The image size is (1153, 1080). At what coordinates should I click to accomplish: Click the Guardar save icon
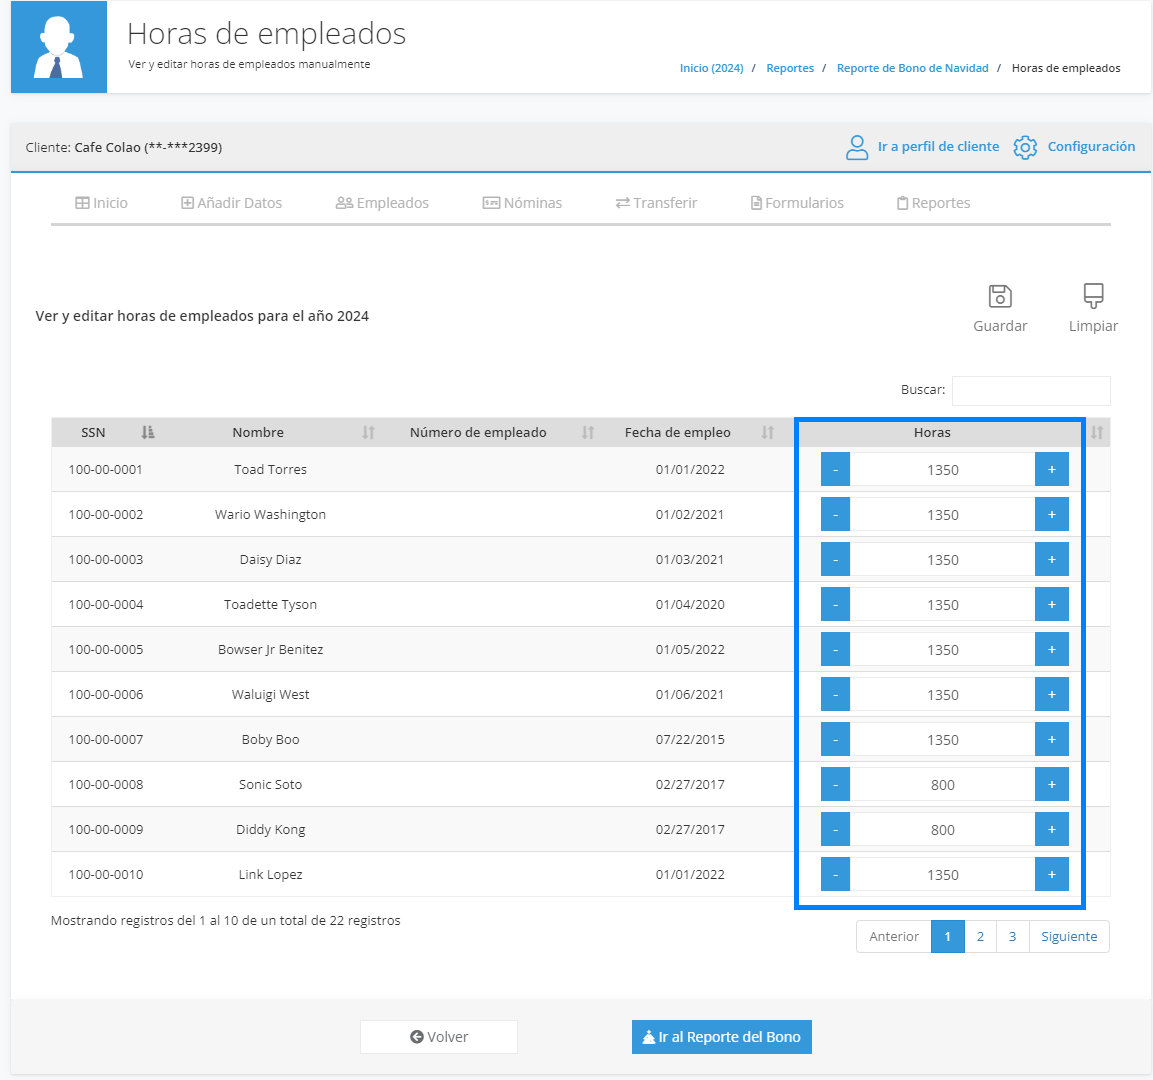(1000, 296)
